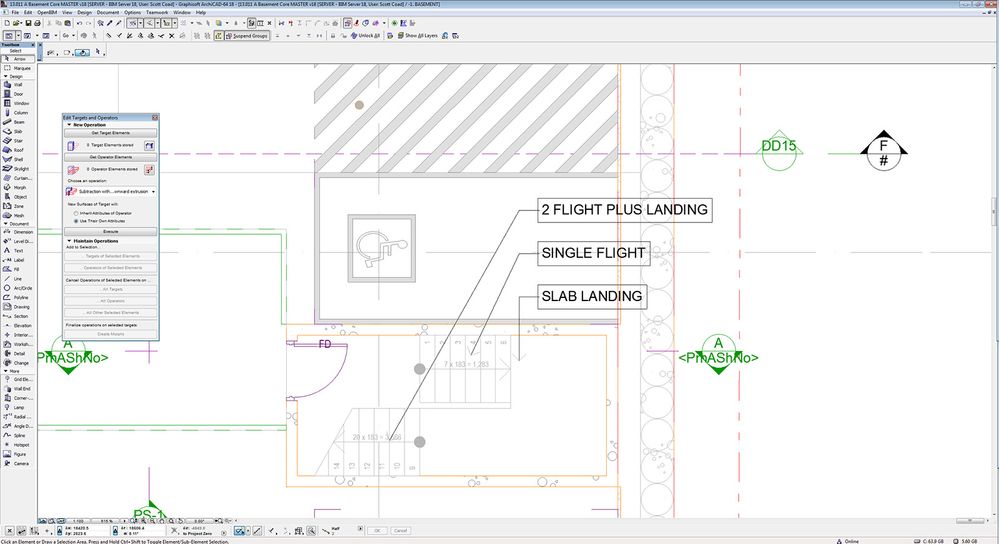Image resolution: width=999 pixels, height=544 pixels.
Task: Collapse the New Operation section
Action: (69, 125)
